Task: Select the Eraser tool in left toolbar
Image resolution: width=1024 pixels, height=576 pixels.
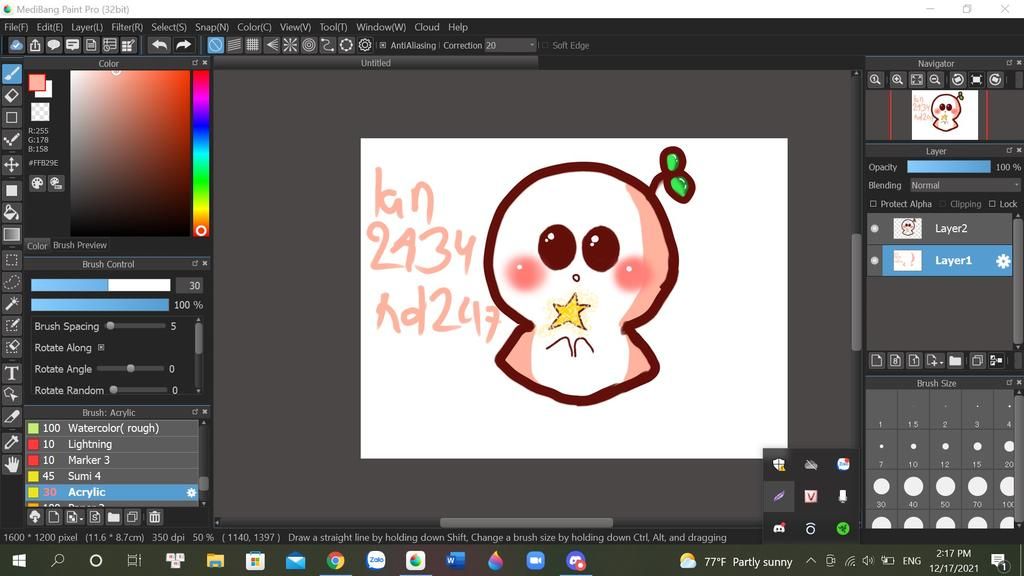Action: click(x=12, y=95)
